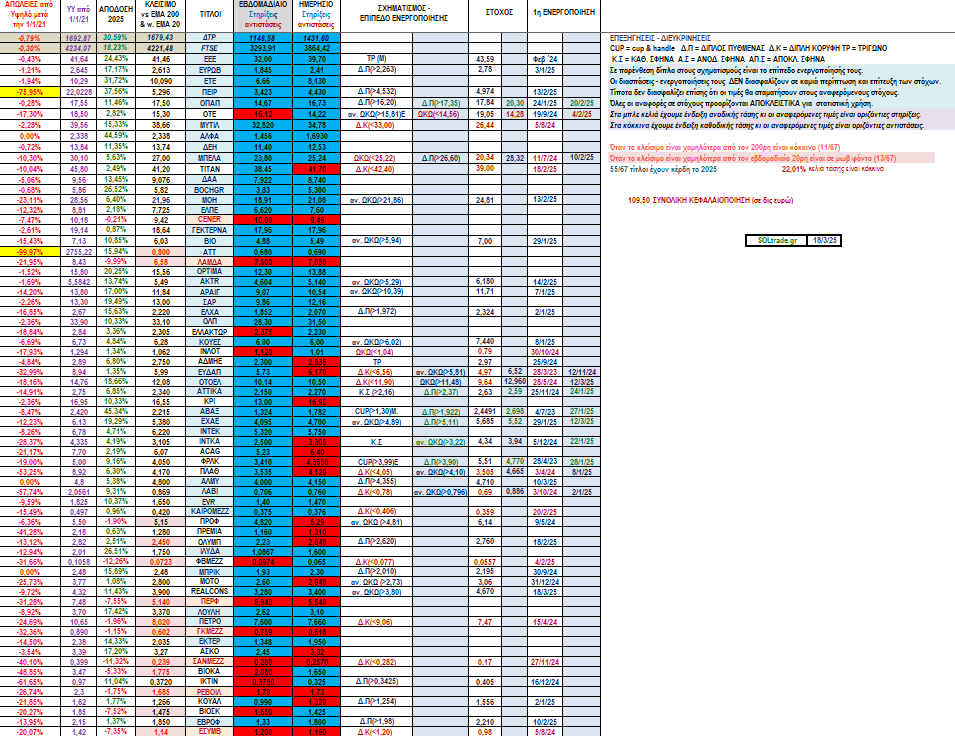Select the 'ΑΒΑΞ' ticker cell
Screen dimensions: 955x736
(210, 412)
